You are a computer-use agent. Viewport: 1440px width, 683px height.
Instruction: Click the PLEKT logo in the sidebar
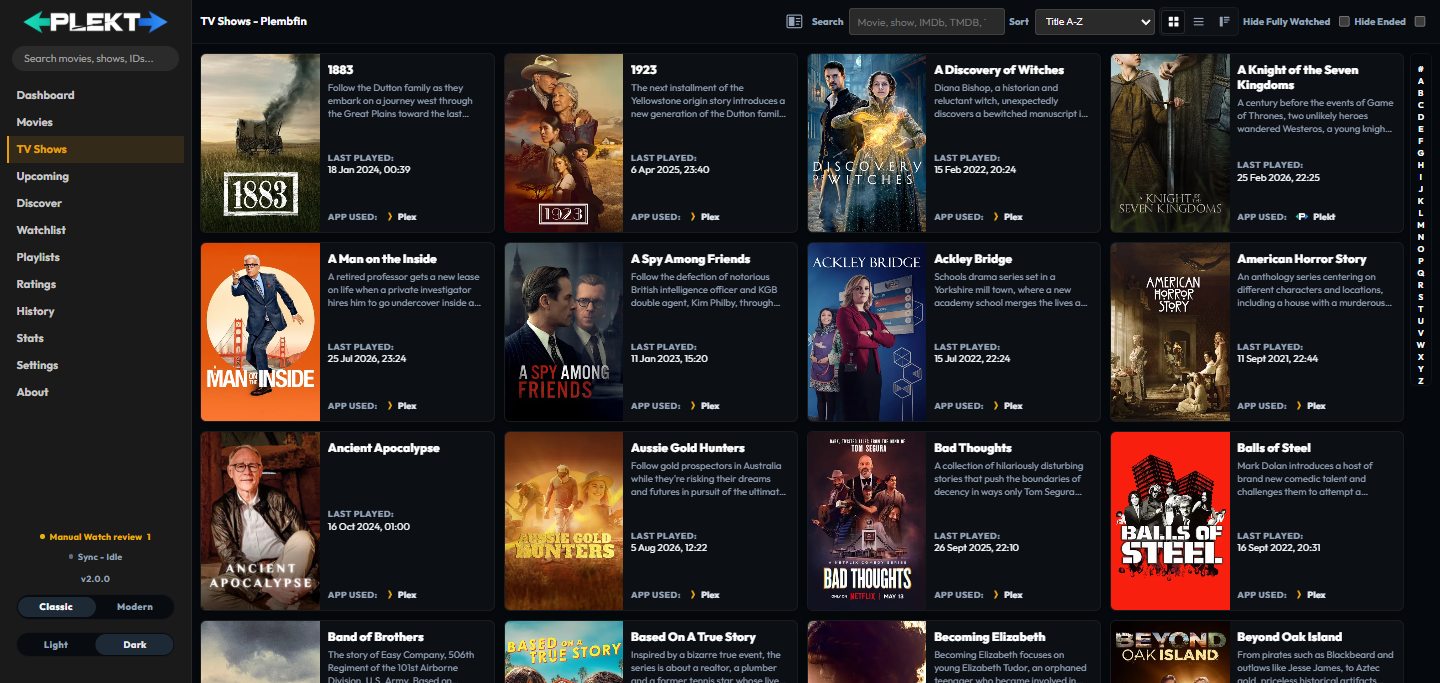tap(95, 21)
